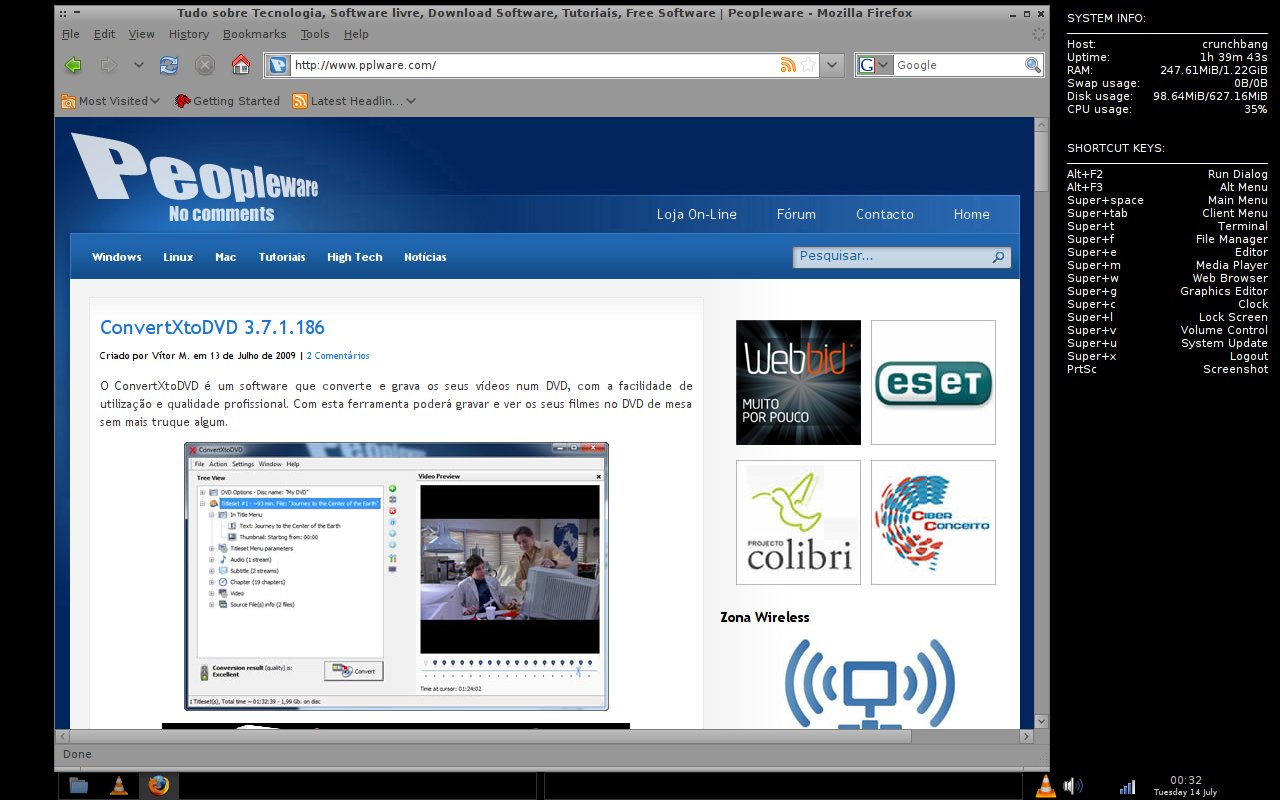Click the volume speaker tray icon
The image size is (1280, 800).
pyautogui.click(x=1073, y=786)
